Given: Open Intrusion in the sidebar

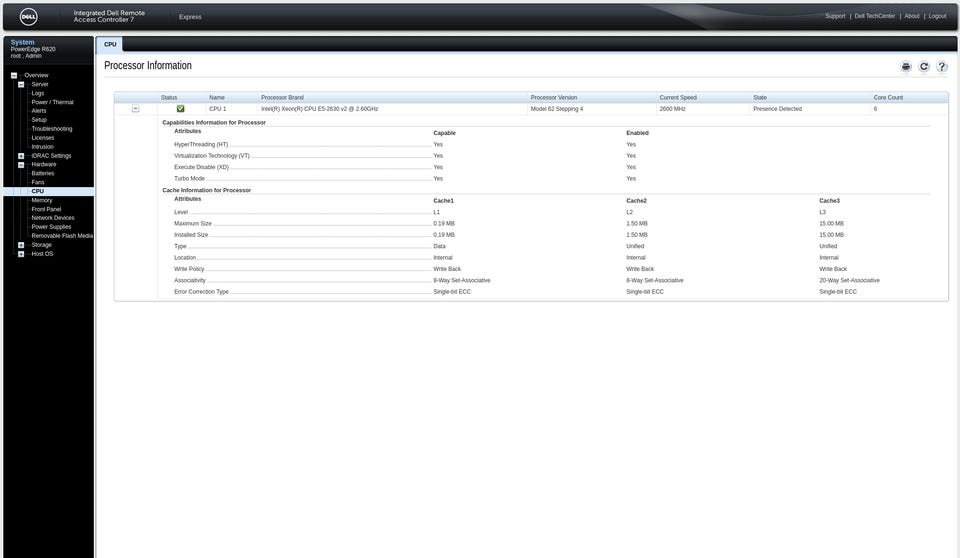Looking at the screenshot, I should [42, 147].
